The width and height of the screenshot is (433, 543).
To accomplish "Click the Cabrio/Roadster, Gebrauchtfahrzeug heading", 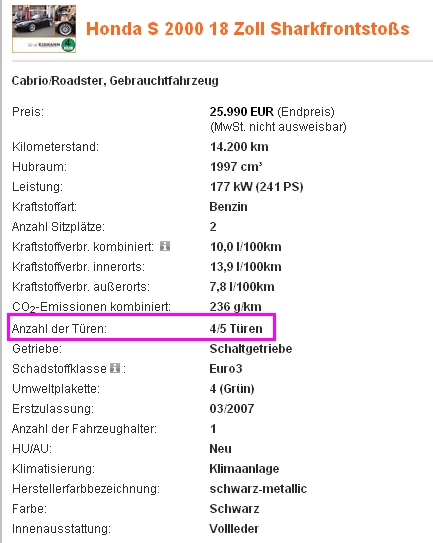I will click(115, 81).
